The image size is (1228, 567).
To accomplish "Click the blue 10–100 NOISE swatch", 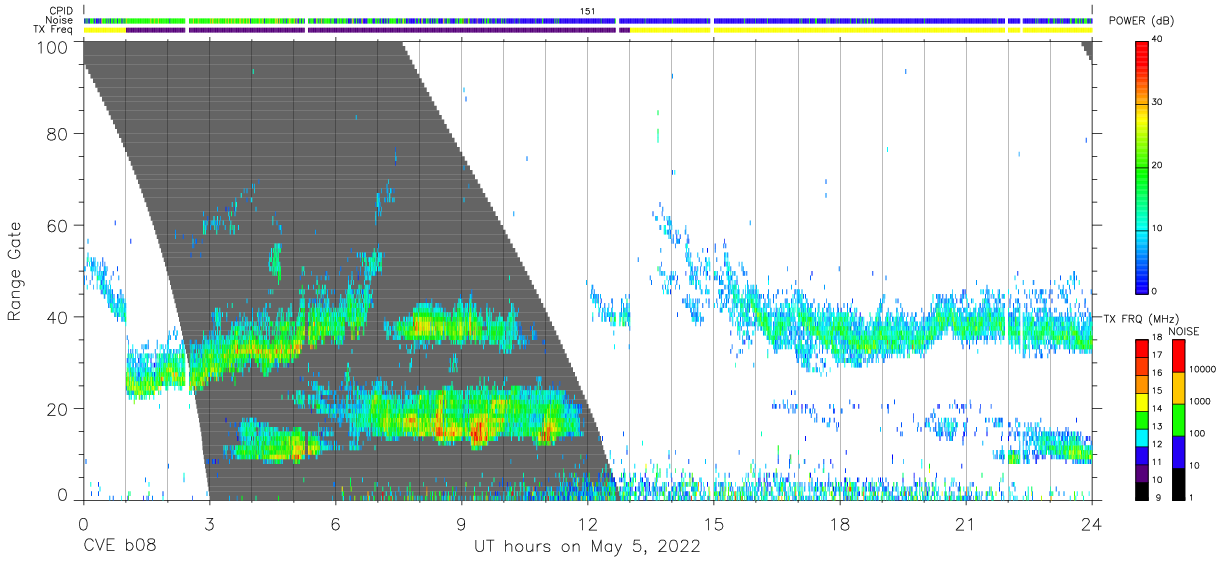I will (1178, 451).
